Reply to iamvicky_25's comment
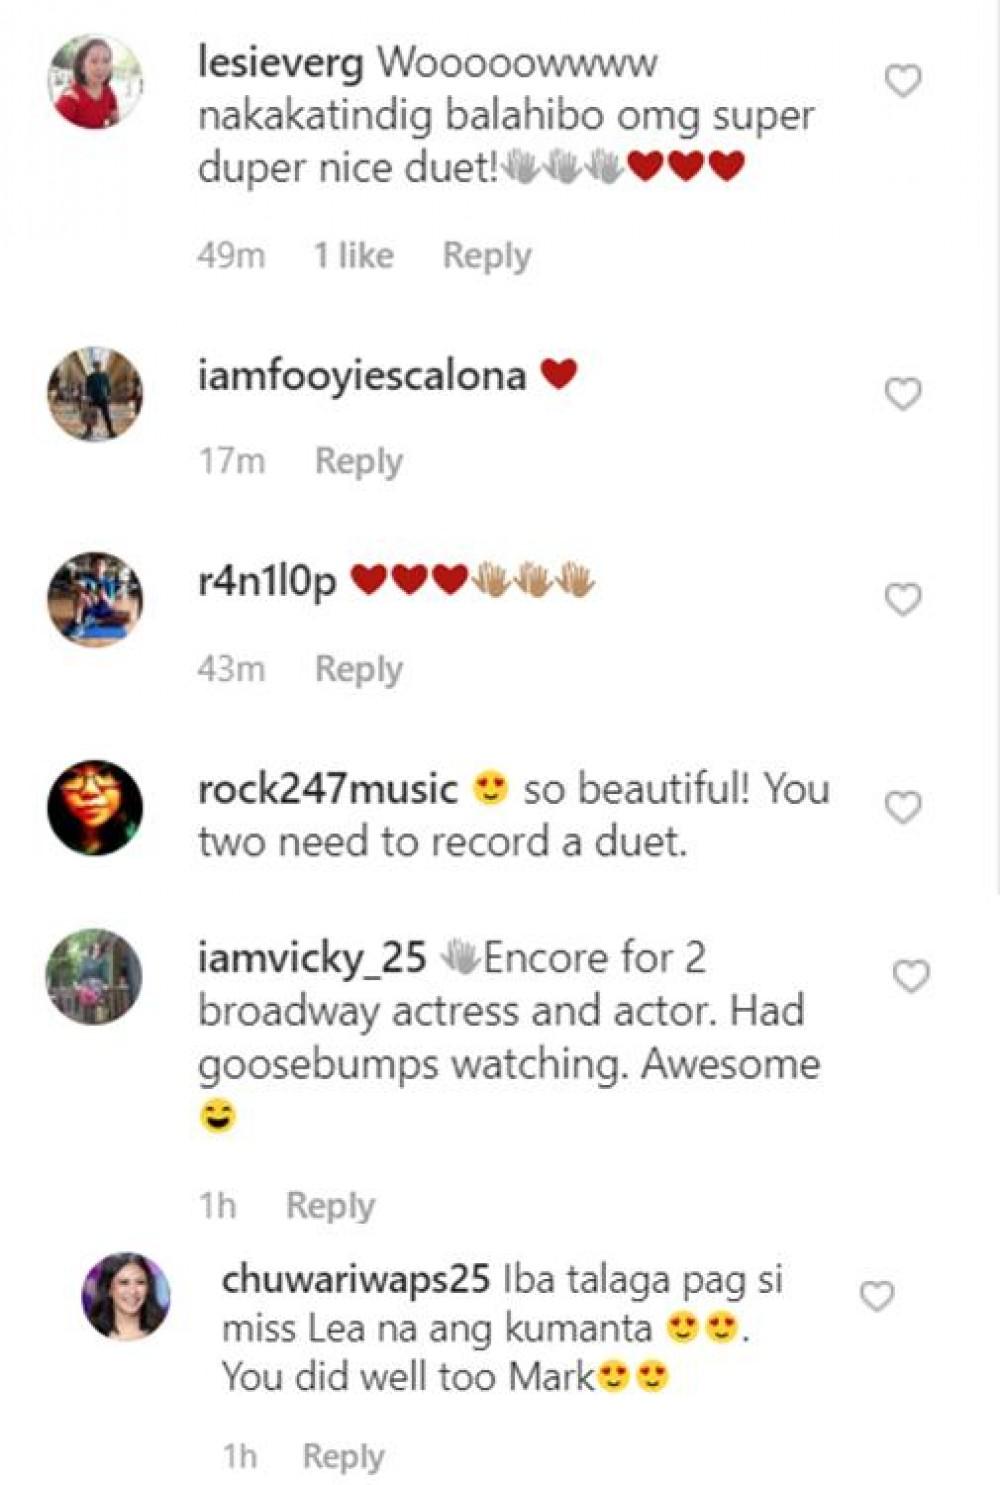 point(330,1205)
